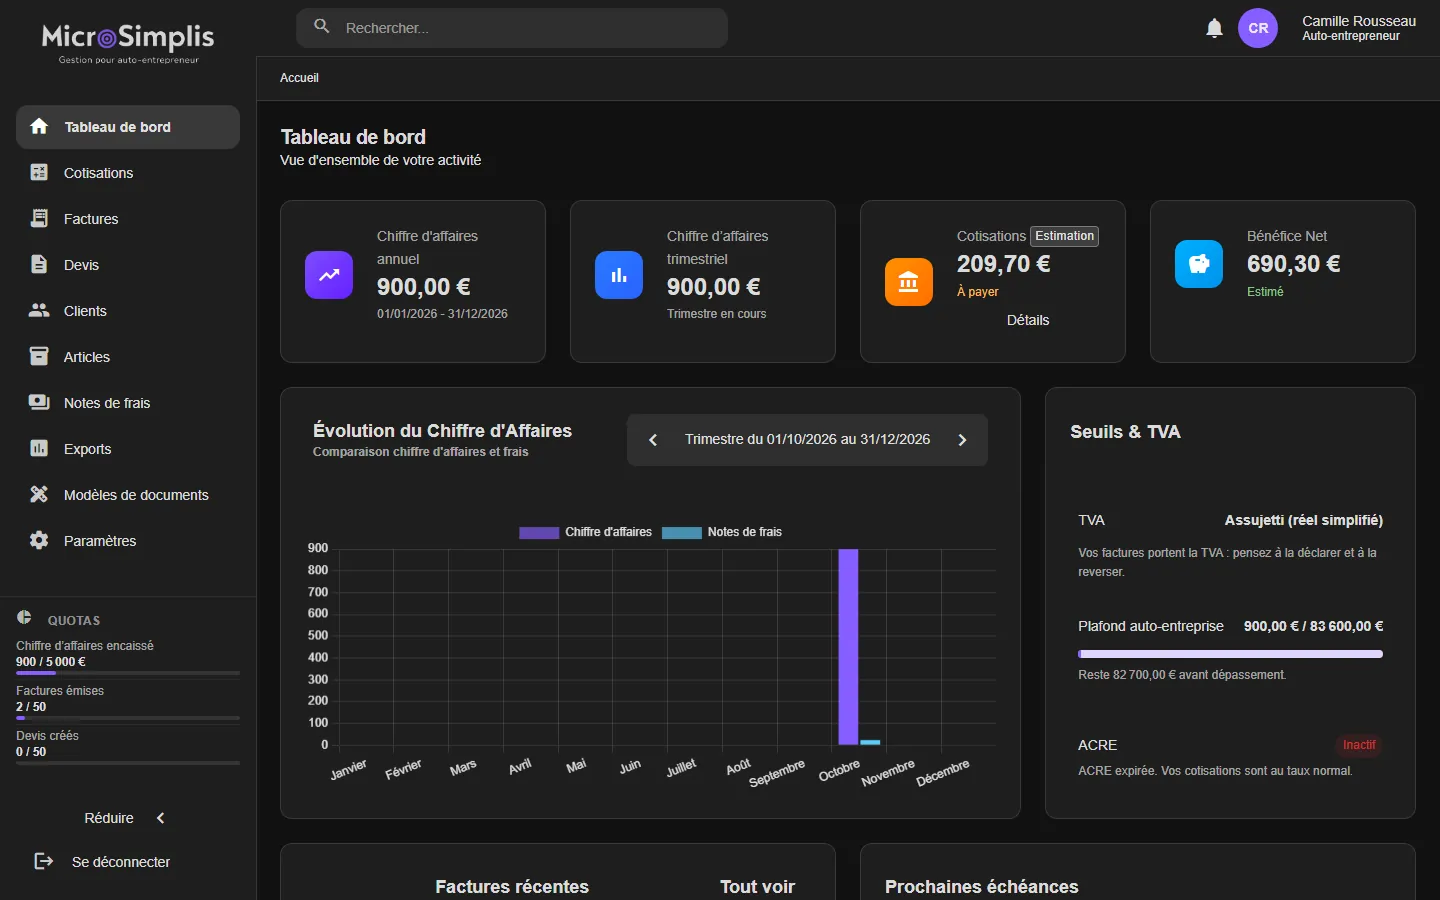Click the Clients people icon in sidebar
This screenshot has width=1440, height=900.
coord(39,311)
